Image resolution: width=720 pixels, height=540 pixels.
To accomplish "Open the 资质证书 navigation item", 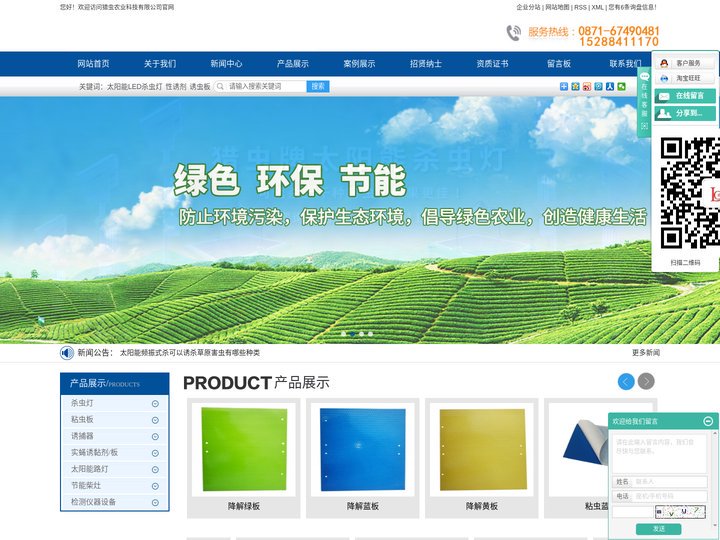I will [x=492, y=64].
